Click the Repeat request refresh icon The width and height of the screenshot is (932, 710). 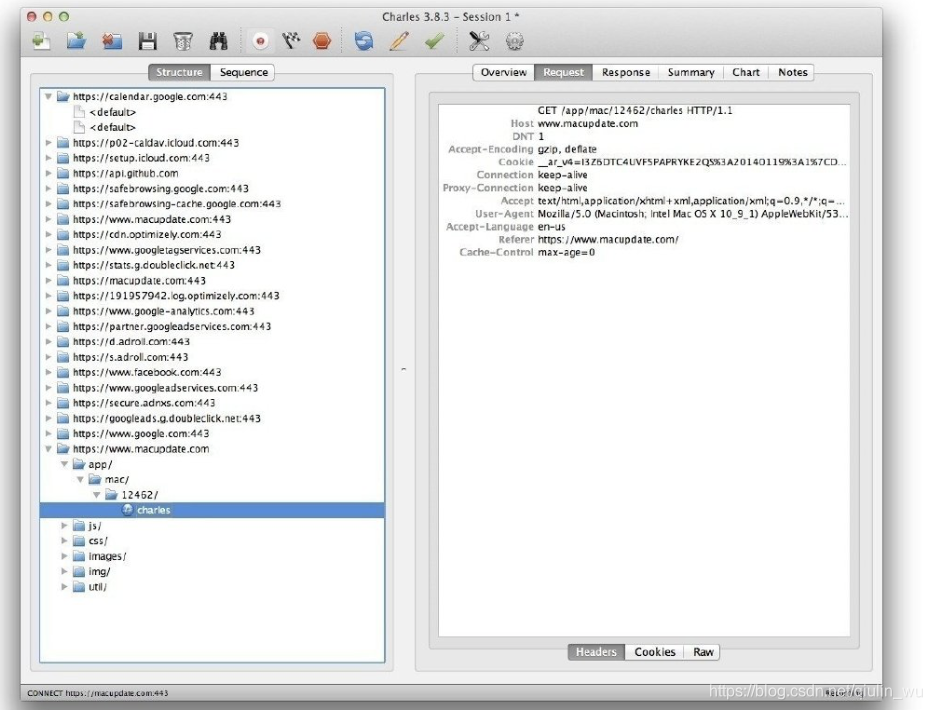[x=364, y=41]
